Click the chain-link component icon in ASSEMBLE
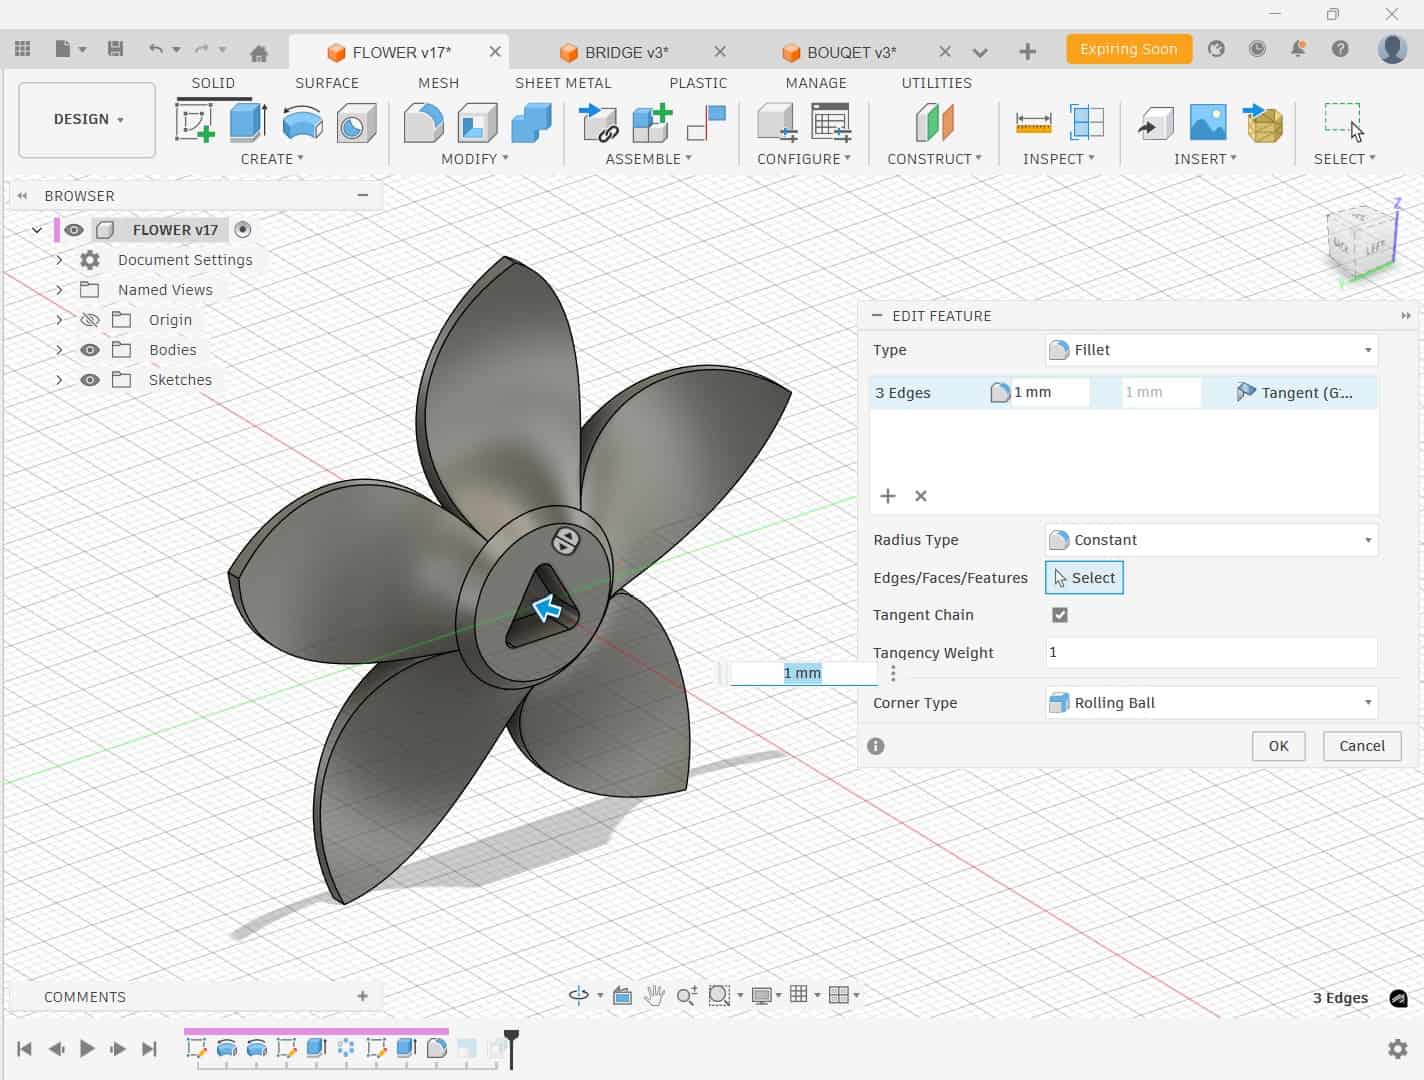1424x1080 pixels. [599, 123]
